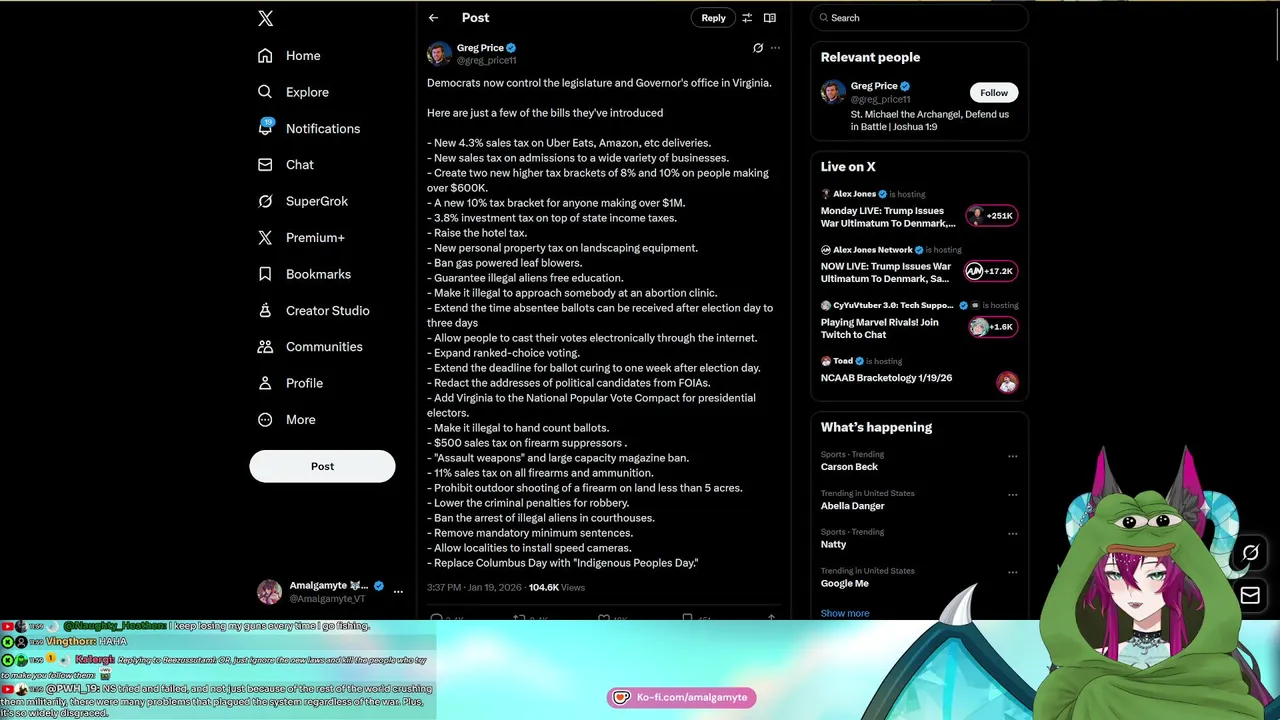Open Alex Jones live Monday LIVE broadcast
Screen dimensions: 1280x720
pos(888,217)
